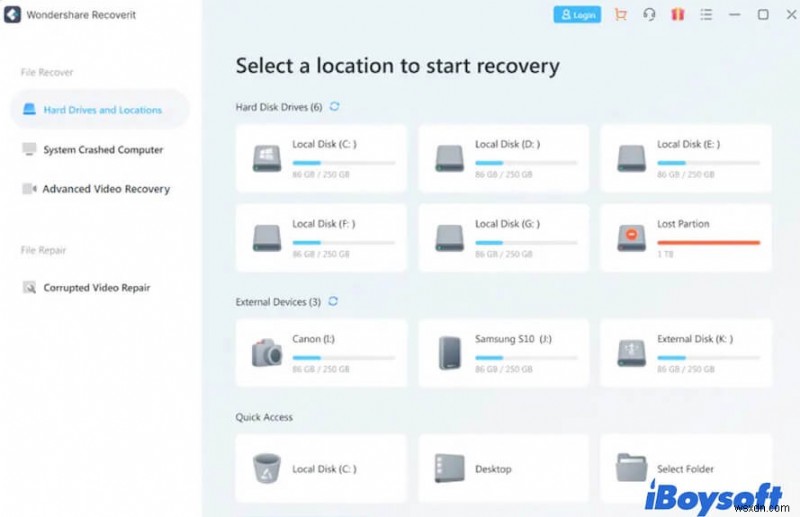Click the Lost Partion label
Viewport: 800px width, 517px height.
click(683, 224)
